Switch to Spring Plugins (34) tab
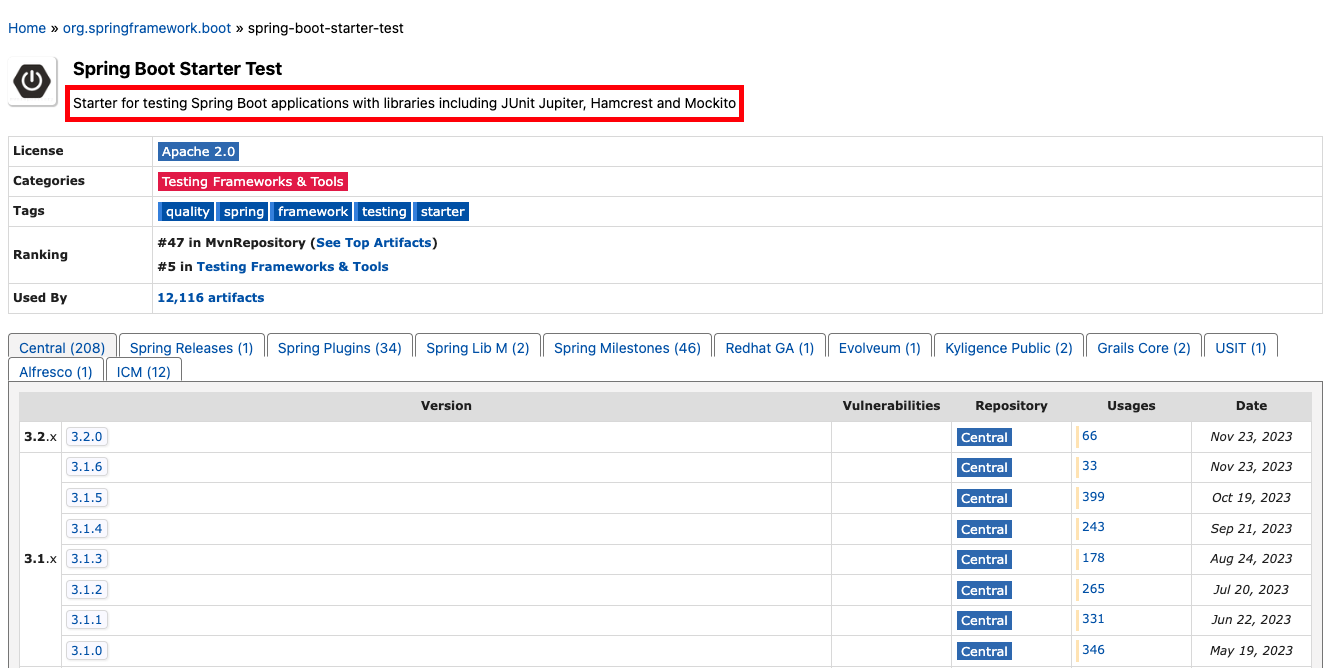Image resolution: width=1333 pixels, height=668 pixels. [340, 347]
